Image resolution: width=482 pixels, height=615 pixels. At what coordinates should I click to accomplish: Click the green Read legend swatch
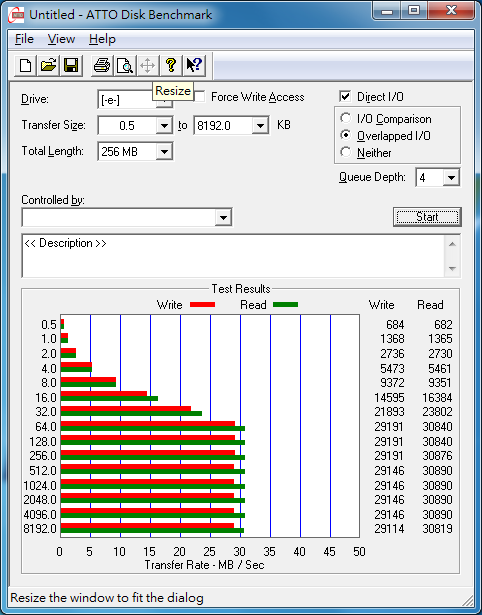coord(285,305)
